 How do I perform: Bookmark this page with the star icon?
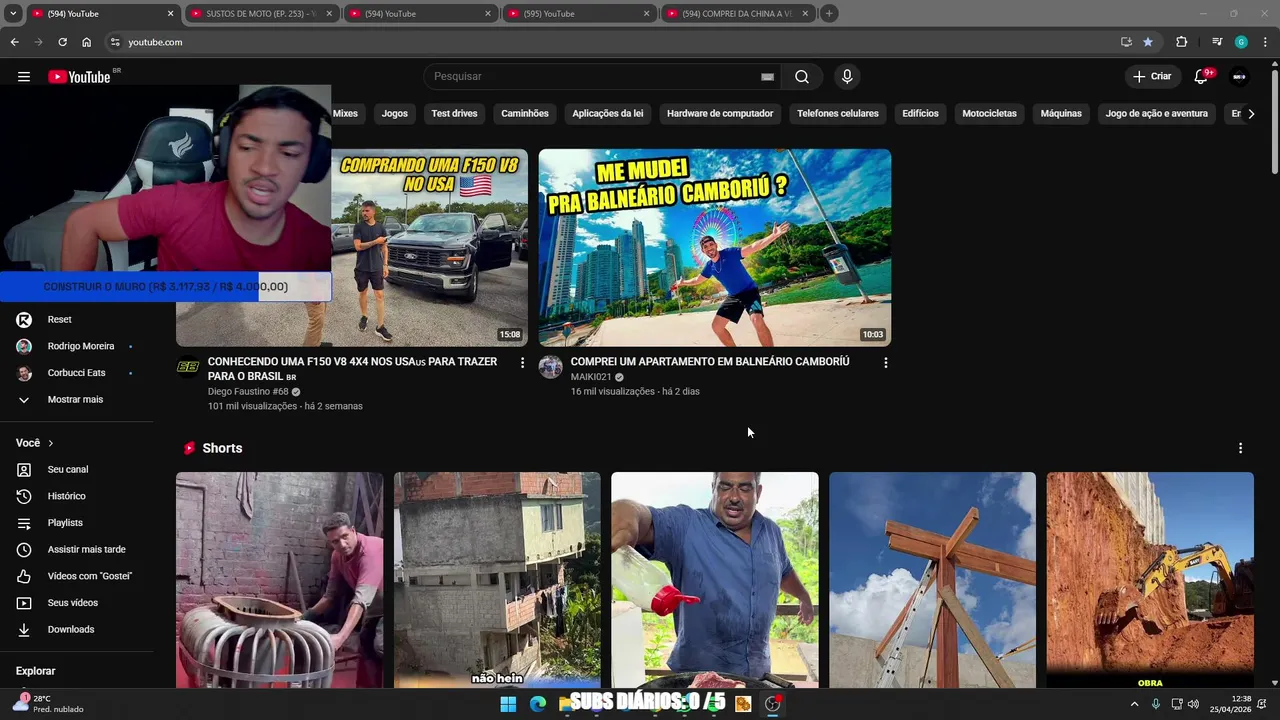click(x=1147, y=42)
